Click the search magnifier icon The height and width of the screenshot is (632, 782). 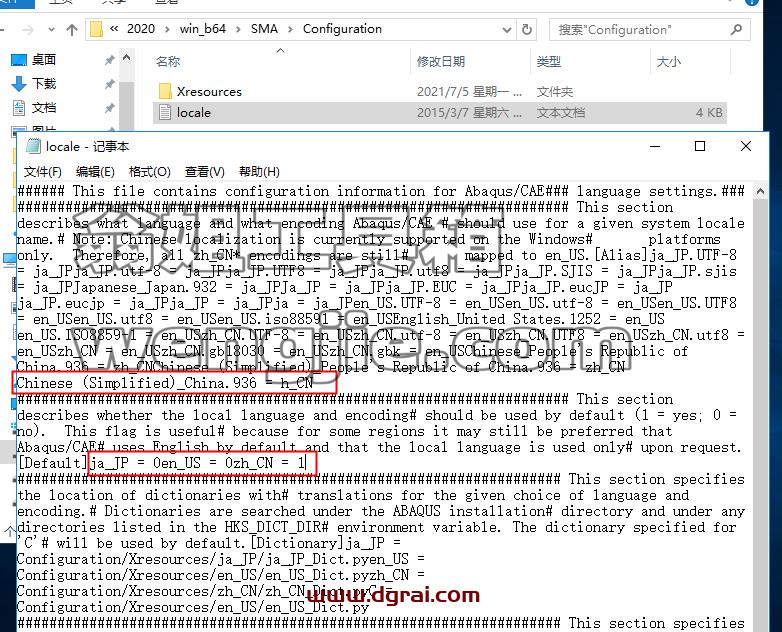736,30
